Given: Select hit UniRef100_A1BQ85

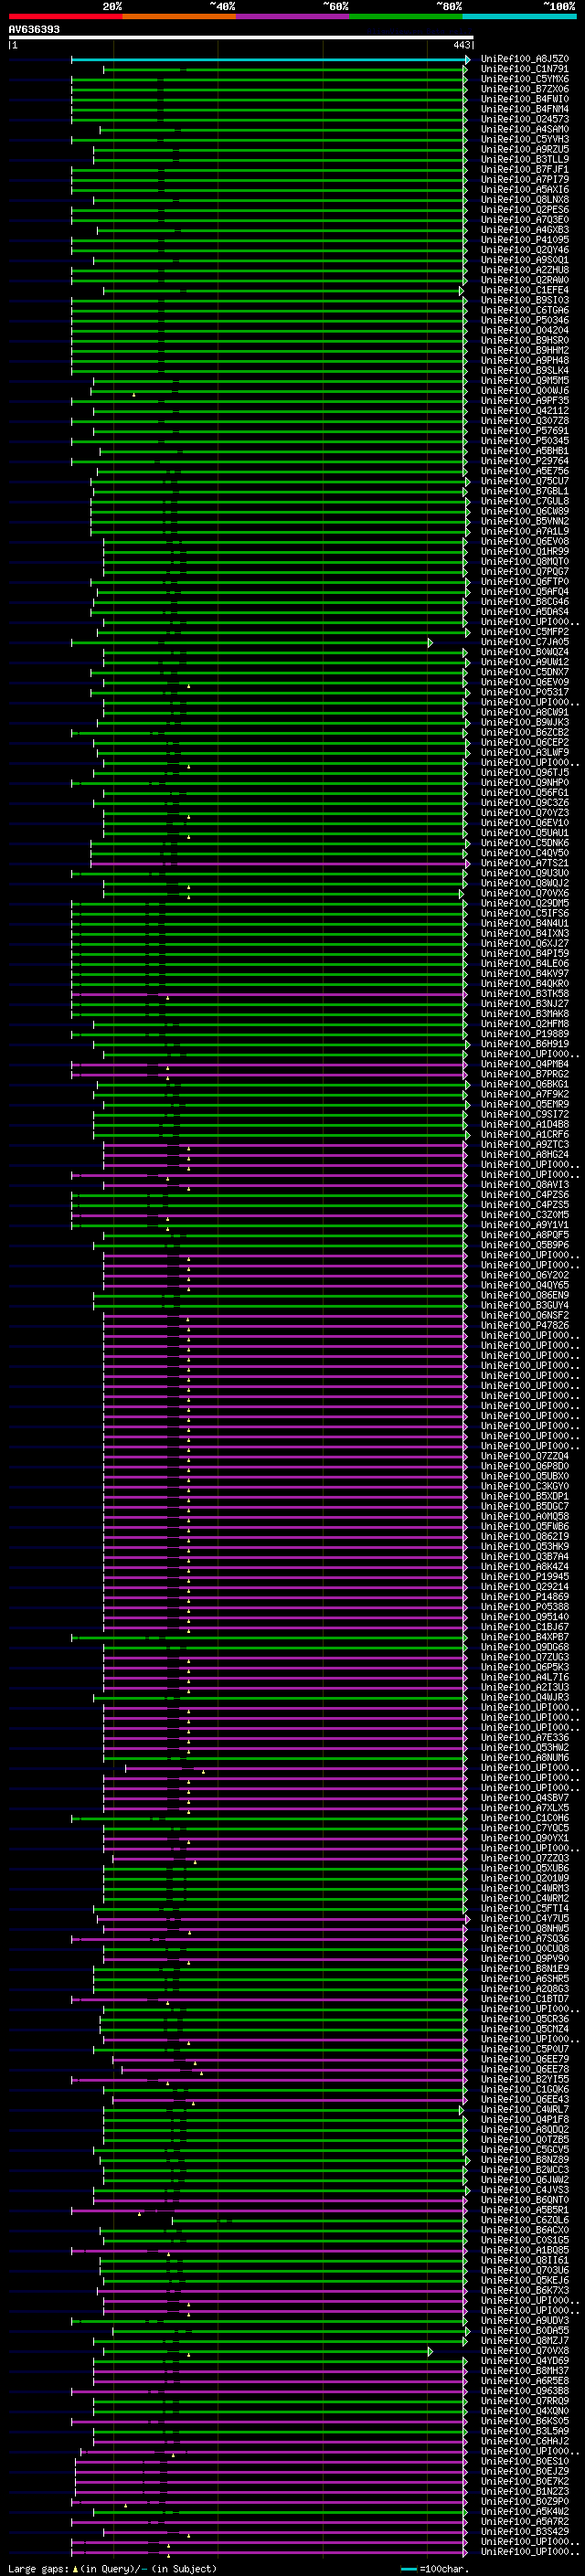Looking at the screenshot, I should point(524,2250).
